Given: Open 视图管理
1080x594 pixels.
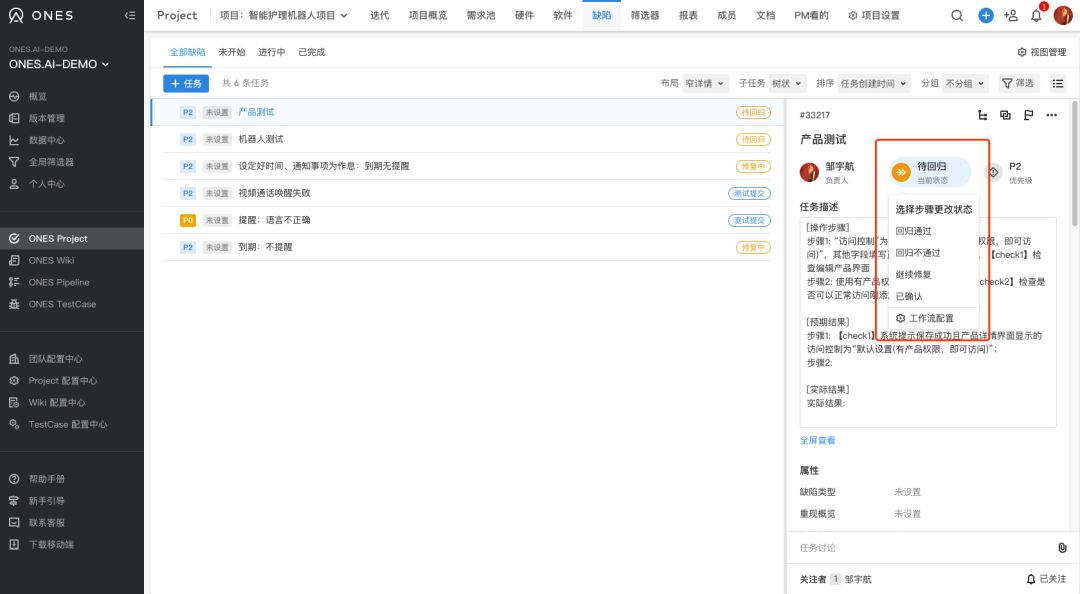Looking at the screenshot, I should tap(1041, 52).
